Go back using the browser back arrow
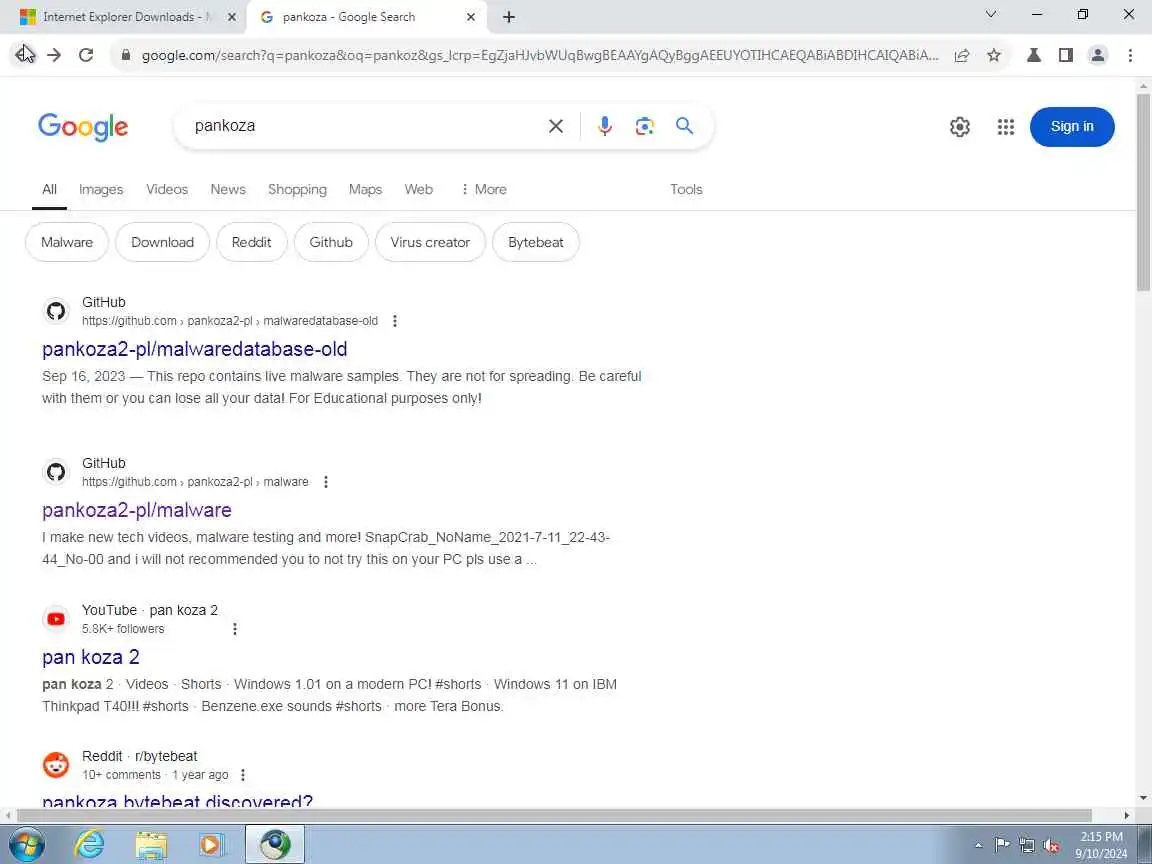Image resolution: width=1152 pixels, height=864 pixels. (x=23, y=55)
